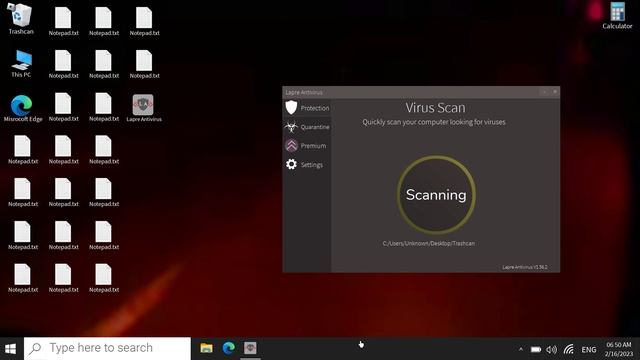Viewport: 640px width, 360px height.
Task: Close the Lapre Antivirus window
Action: click(x=555, y=92)
